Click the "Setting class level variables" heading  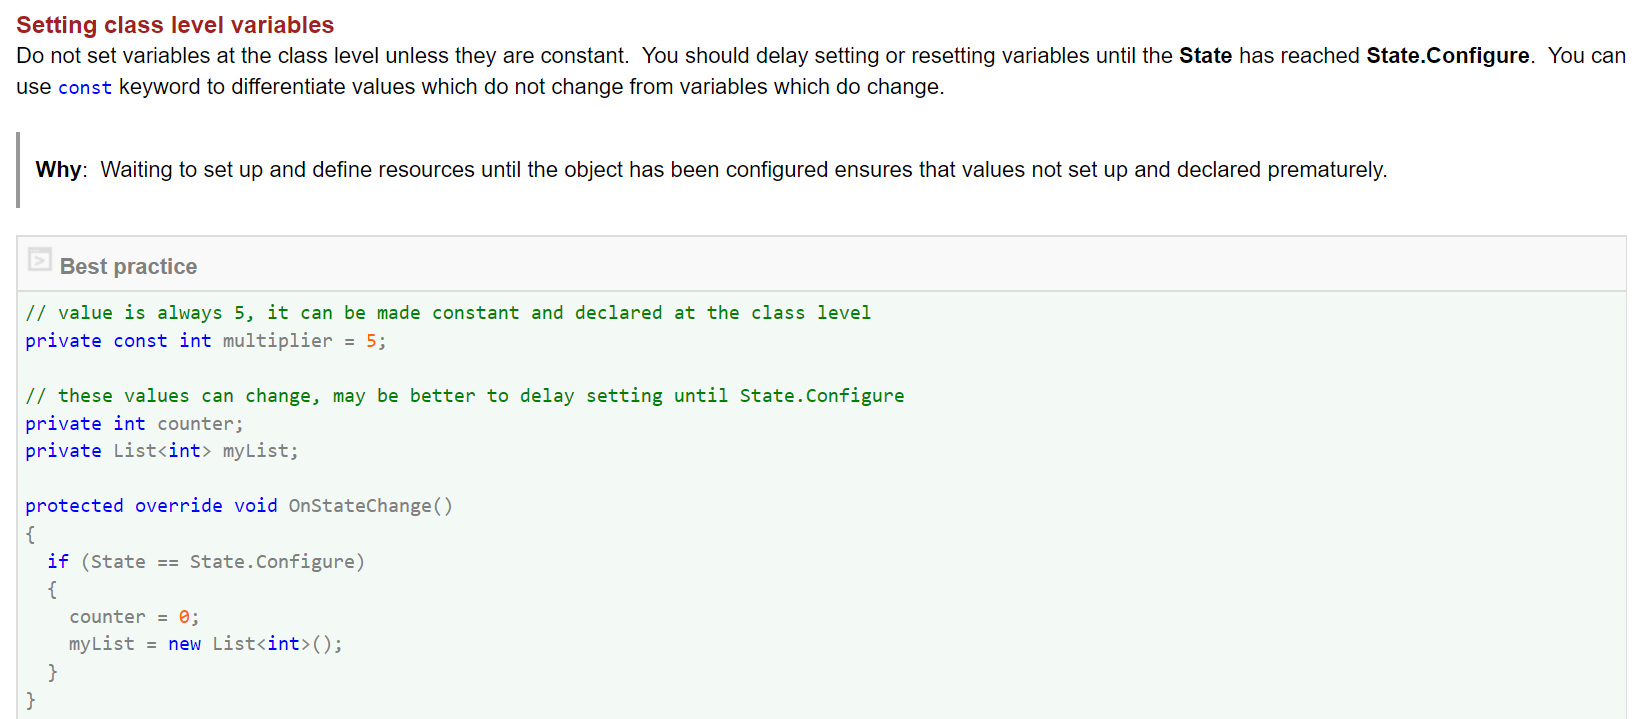pyautogui.click(x=175, y=25)
